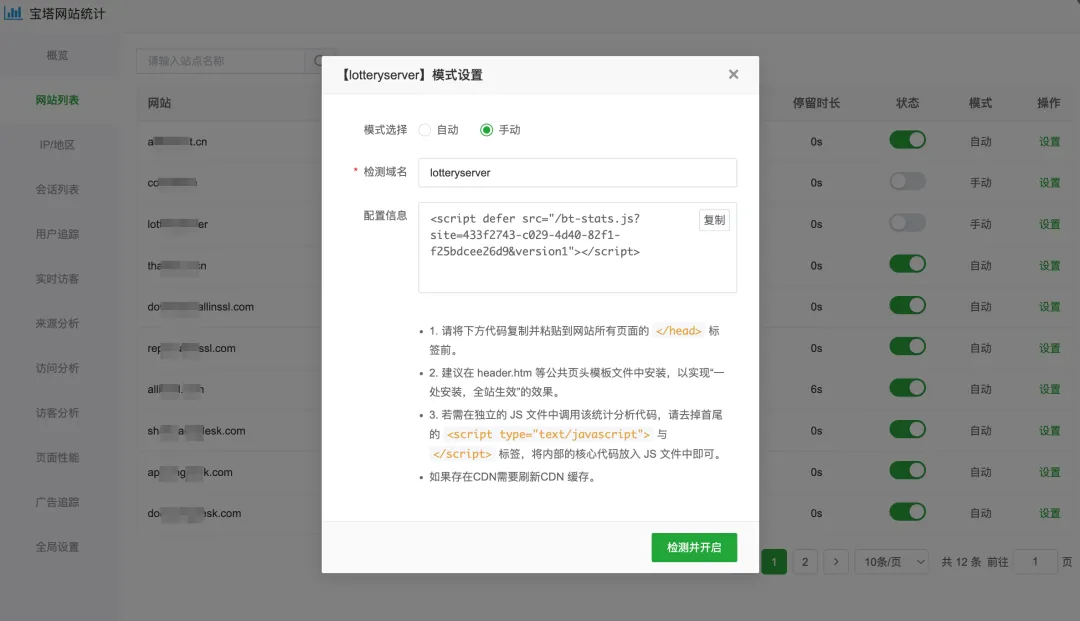This screenshot has height=621, width=1080.
Task: Open 设置 for the lot…er row
Action: [x=1050, y=224]
